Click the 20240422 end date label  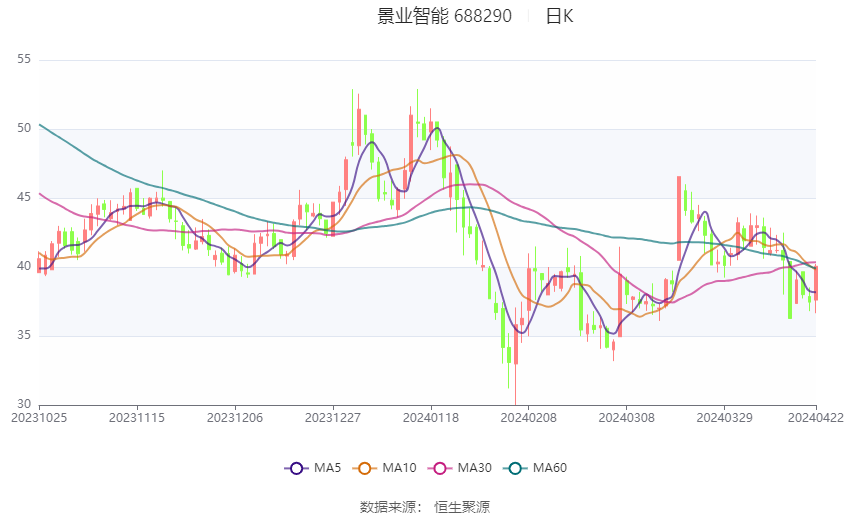coord(815,417)
